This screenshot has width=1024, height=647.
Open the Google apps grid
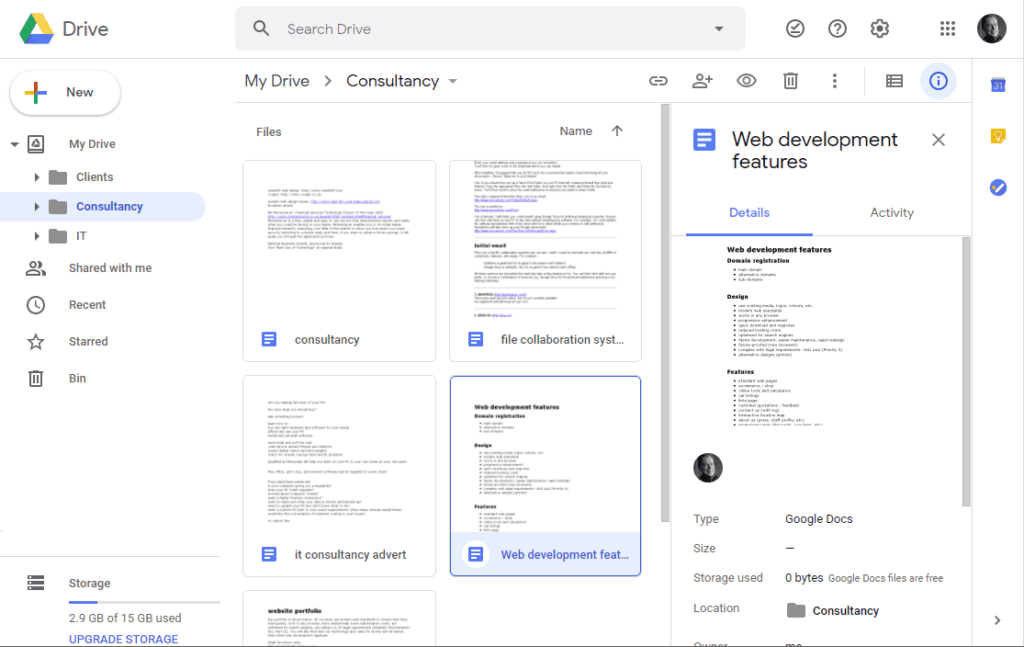tap(947, 29)
